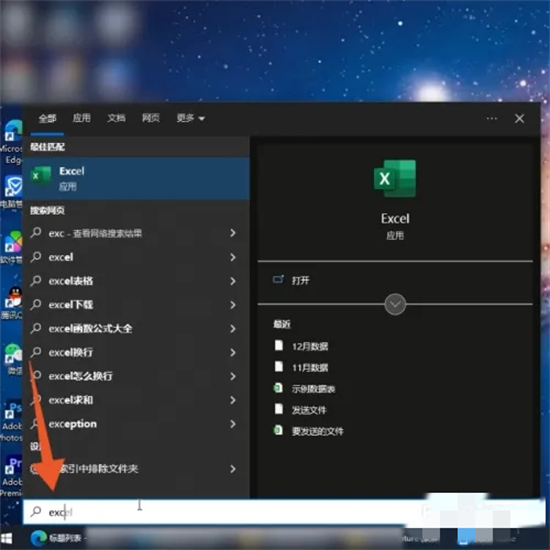Open the 软件管理 desktop shortcut

[x=12, y=247]
